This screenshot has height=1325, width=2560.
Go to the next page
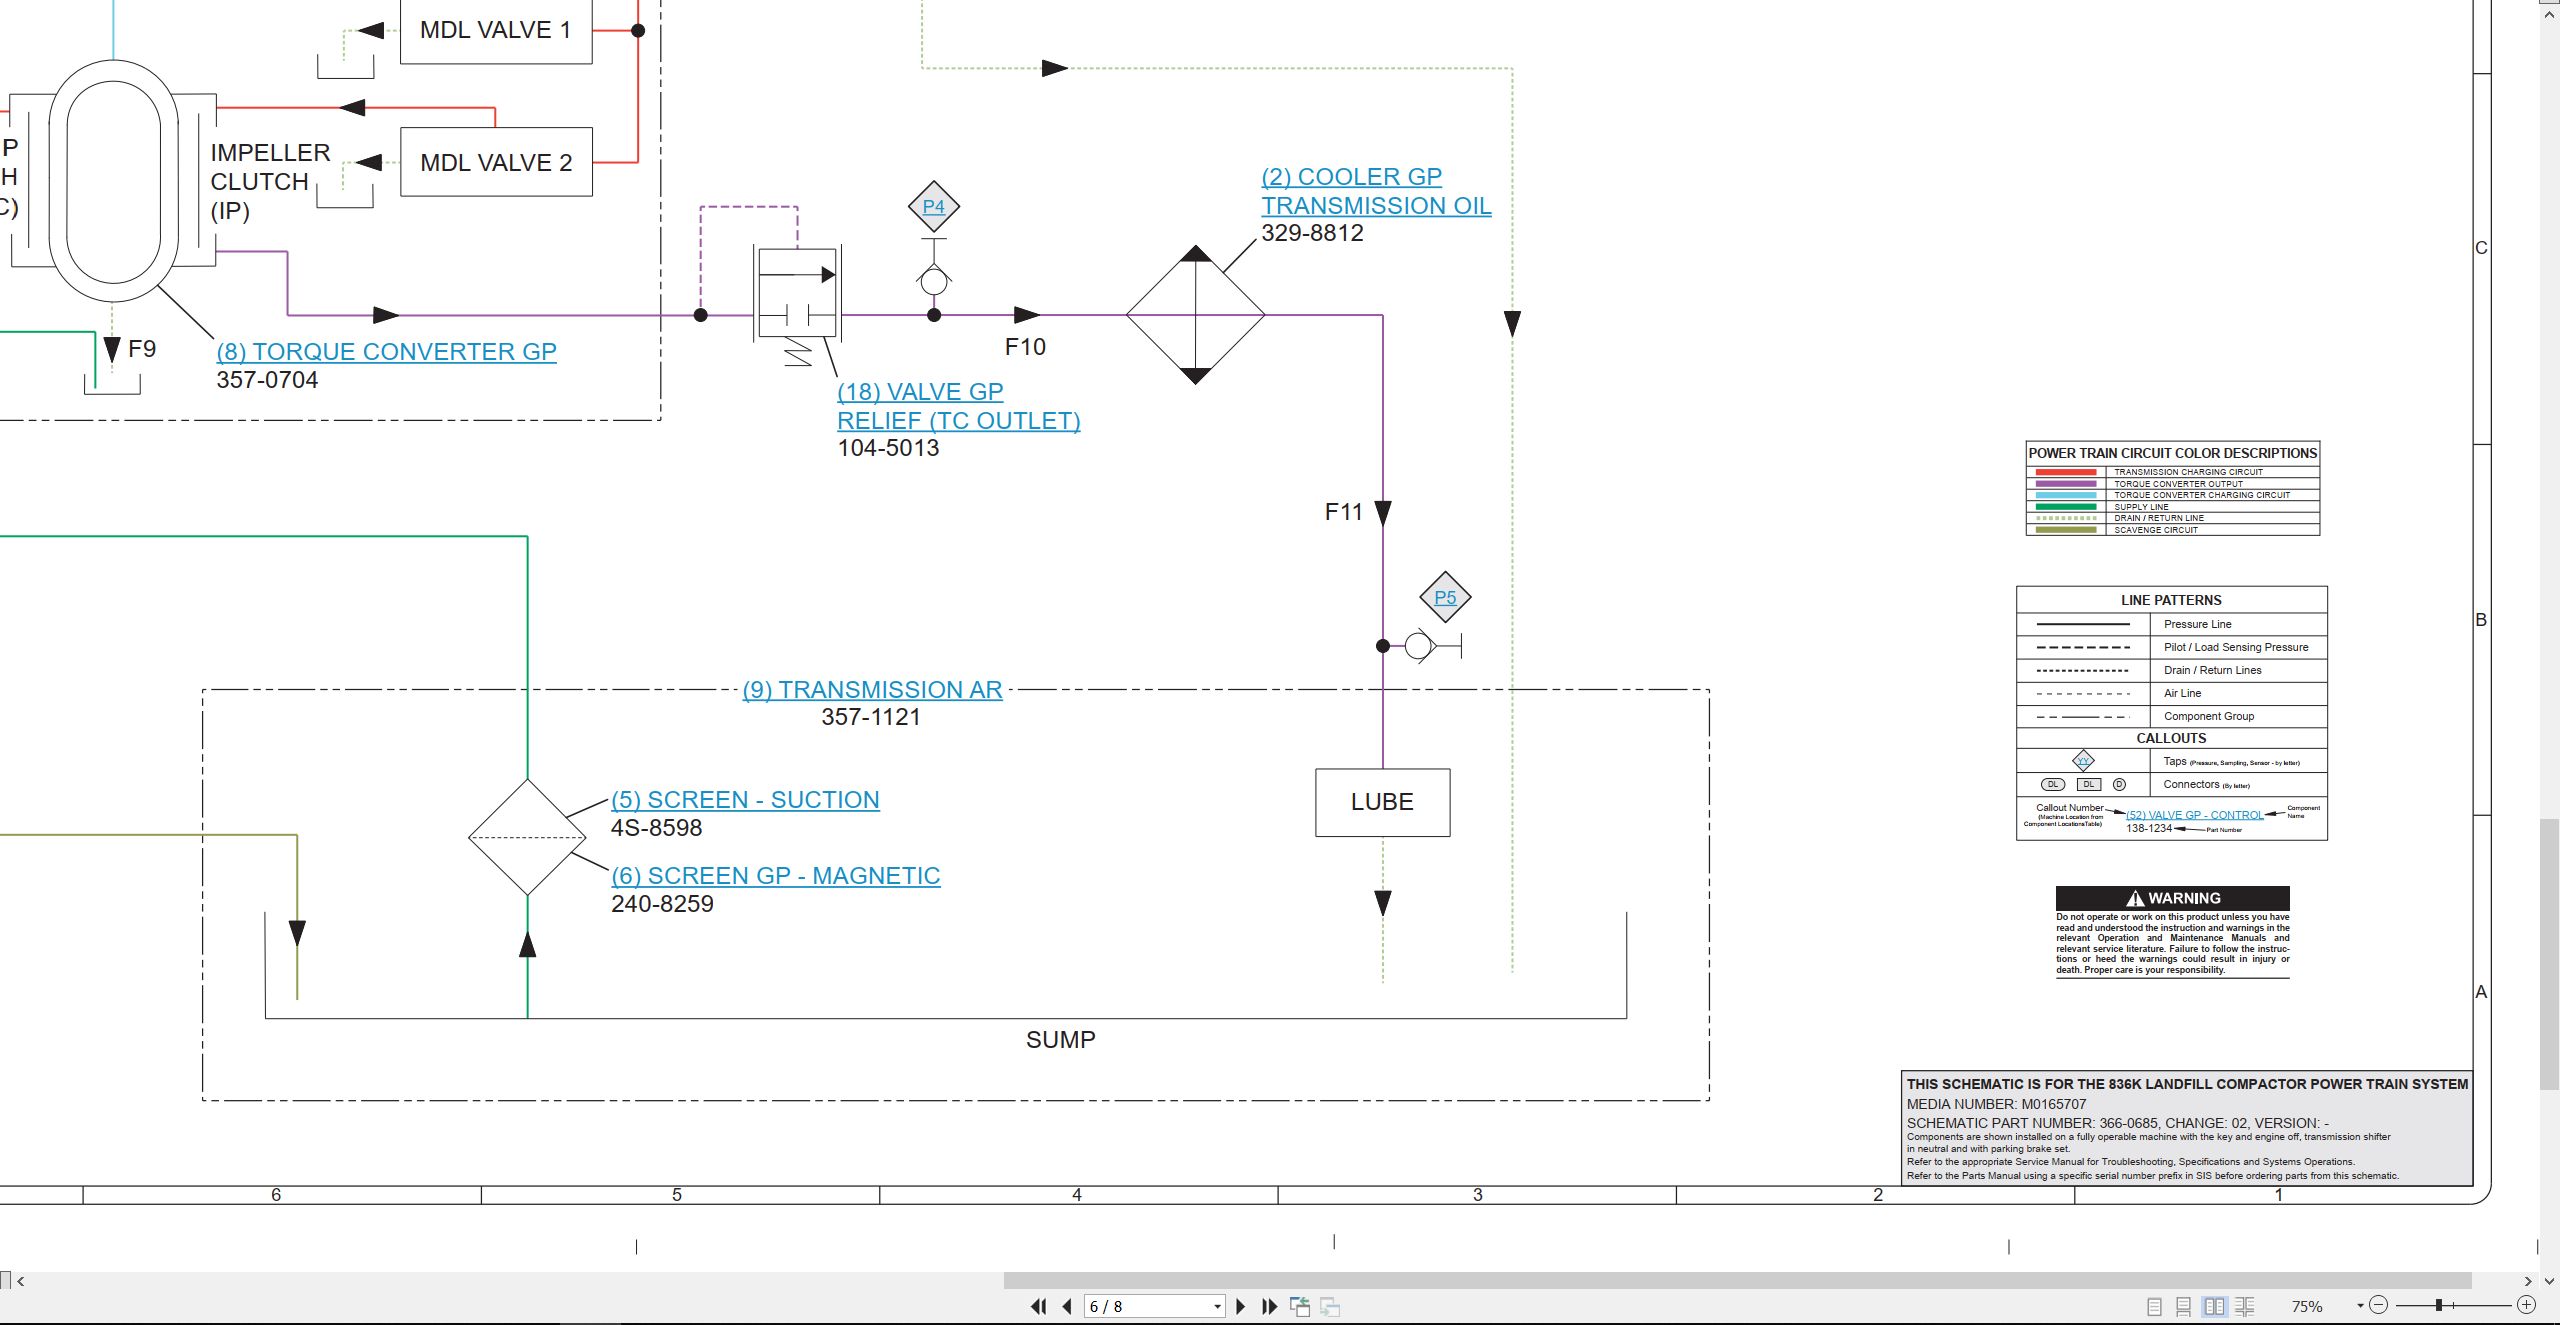pyautogui.click(x=1241, y=1306)
